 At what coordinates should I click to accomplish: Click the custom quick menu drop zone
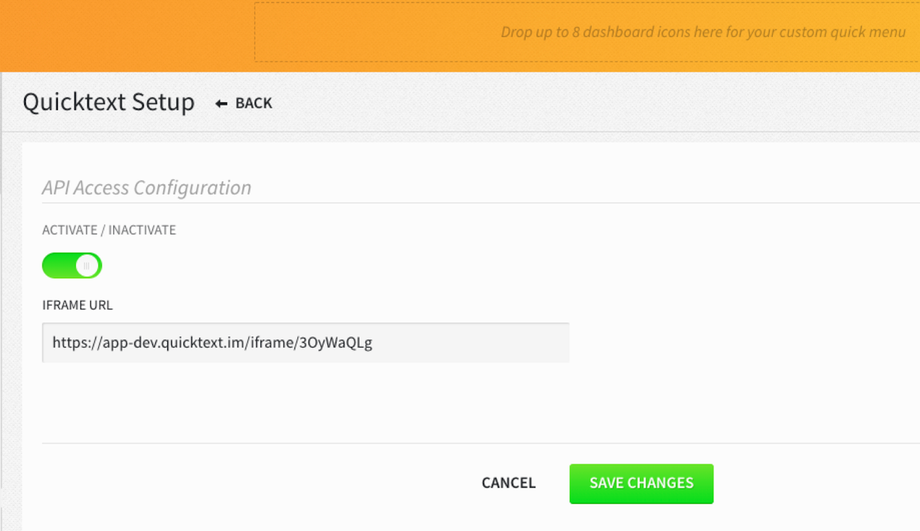(587, 32)
